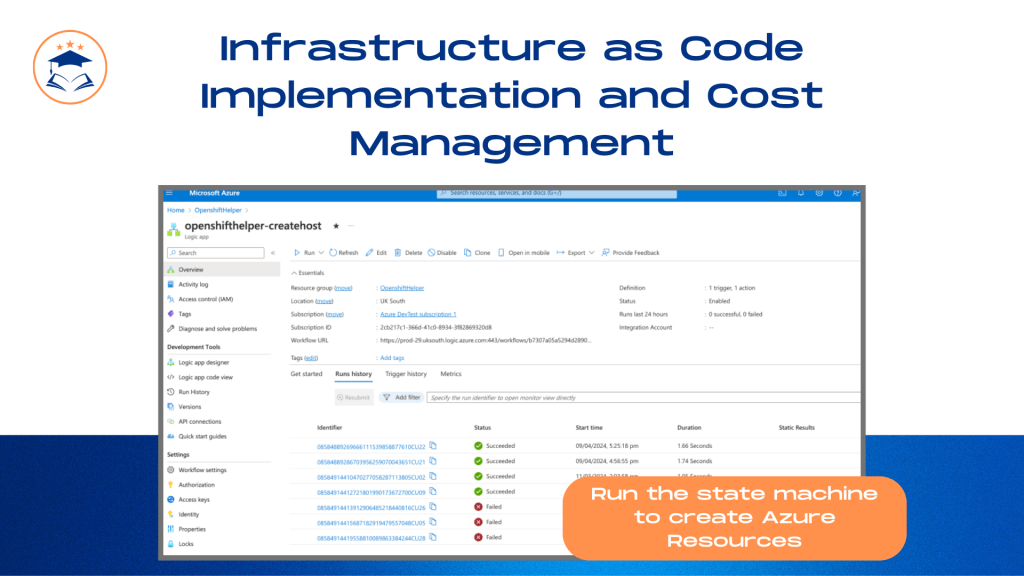Copy the run identifier ending CU02
This screenshot has width=1024, height=576.
pyautogui.click(x=433, y=477)
